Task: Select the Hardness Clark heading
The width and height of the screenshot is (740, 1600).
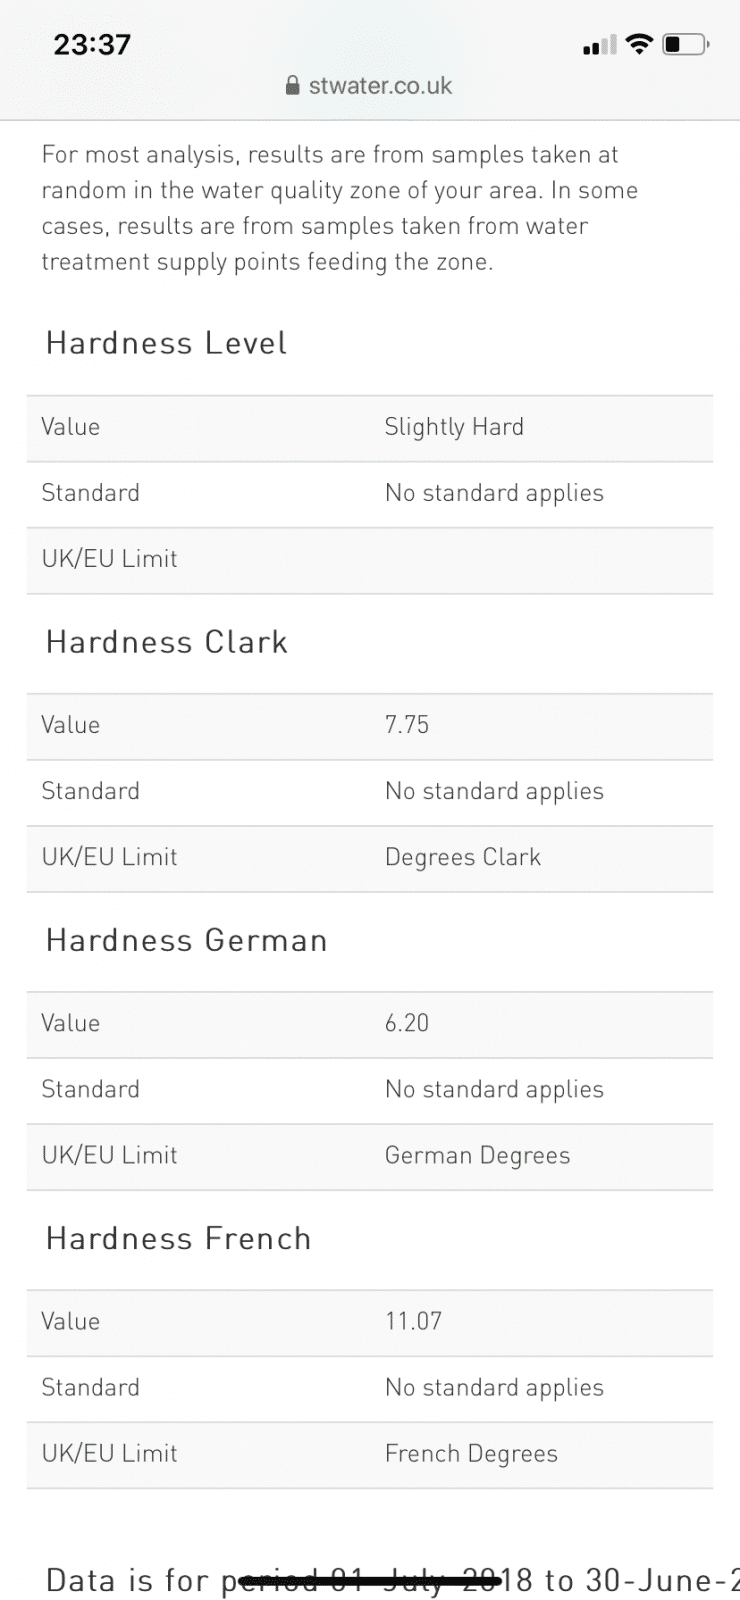Action: (167, 642)
